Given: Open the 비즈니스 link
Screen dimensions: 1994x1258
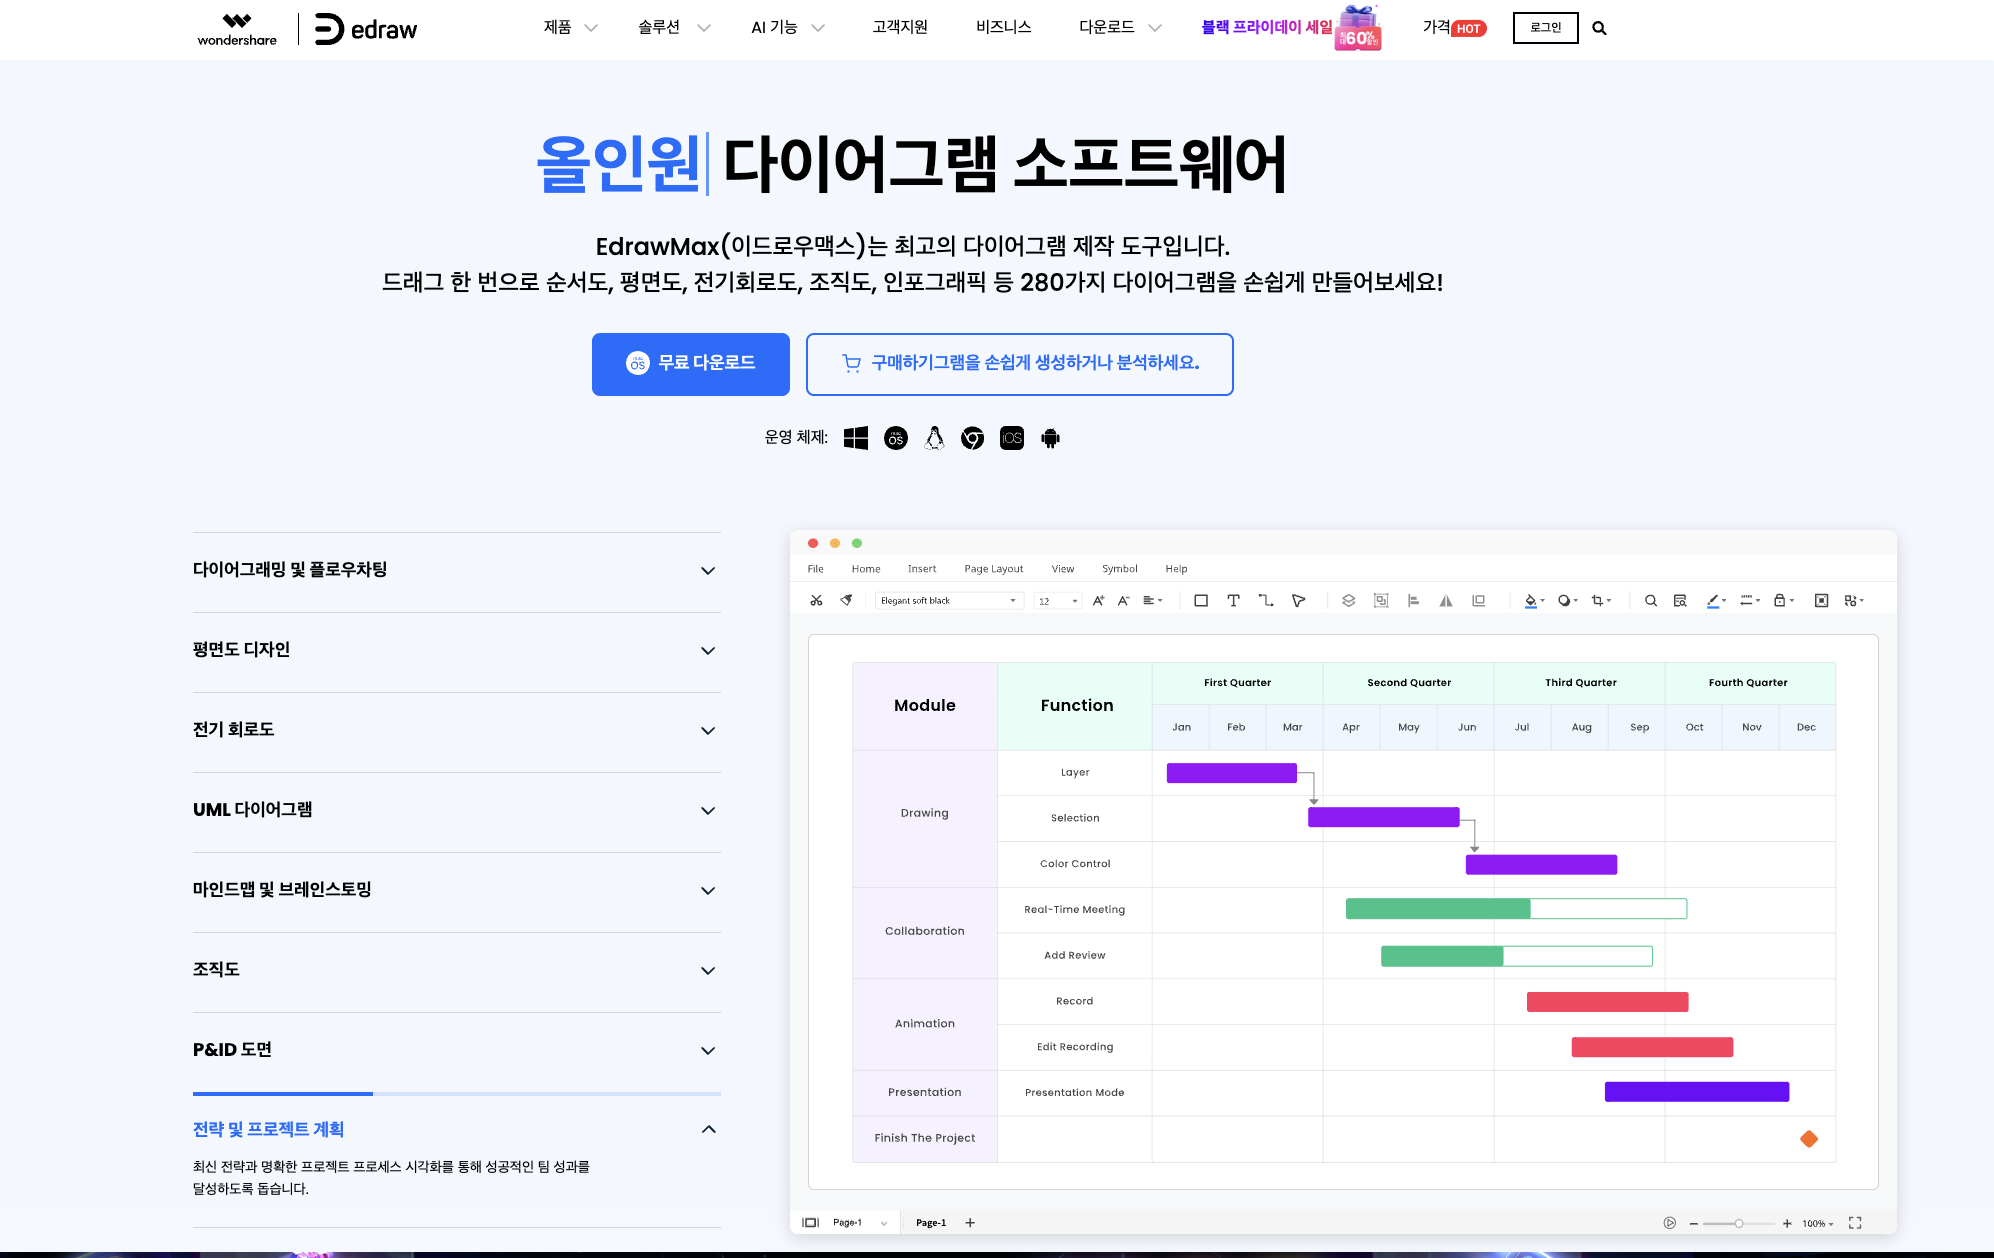Looking at the screenshot, I should pos(1003,28).
